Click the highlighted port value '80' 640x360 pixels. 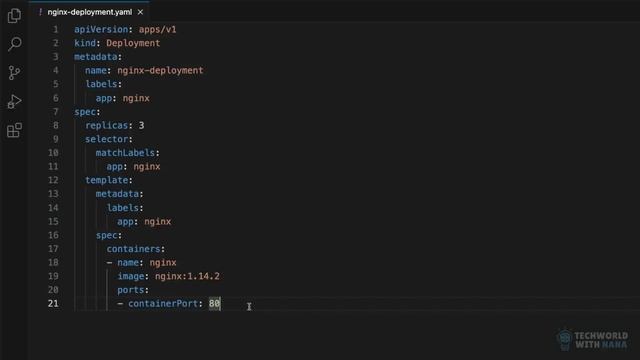(x=214, y=304)
